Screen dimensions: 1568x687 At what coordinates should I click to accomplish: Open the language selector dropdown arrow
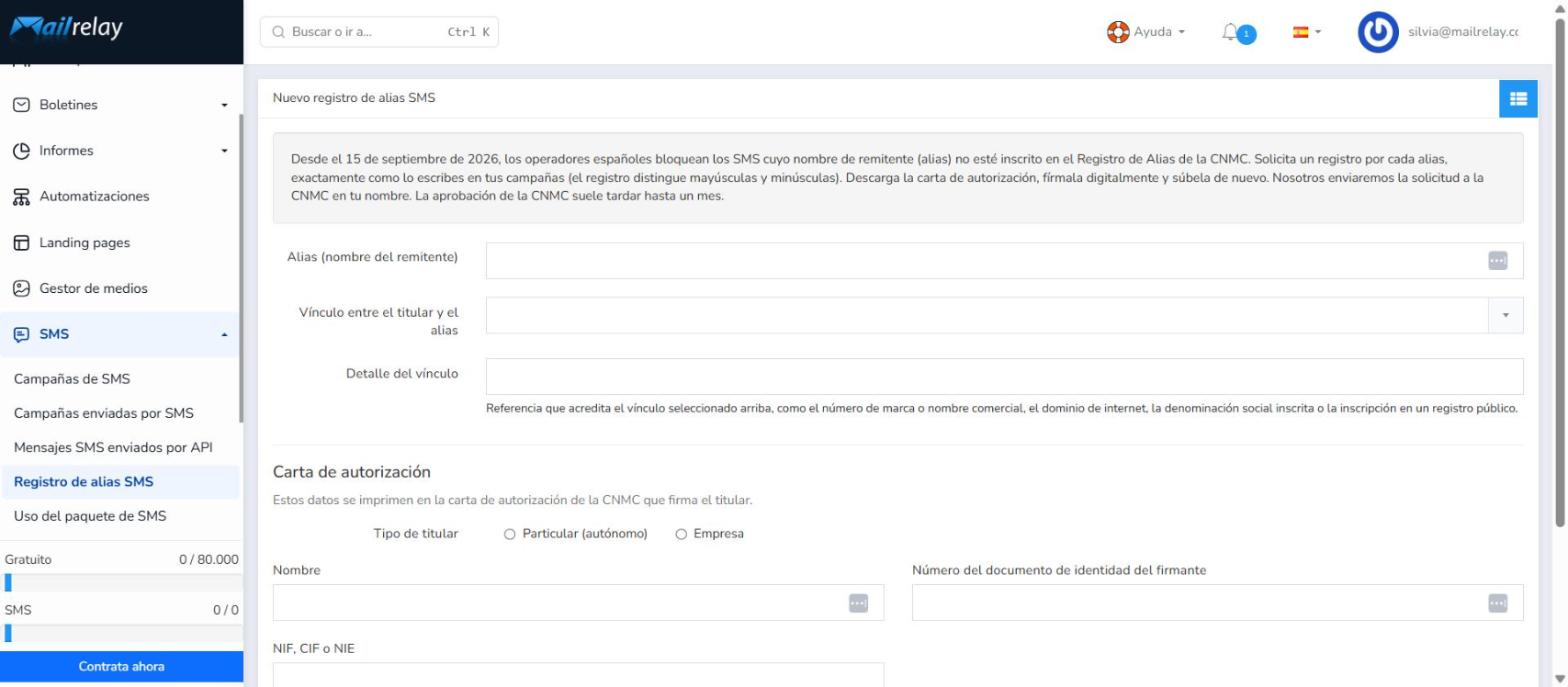pos(1318,32)
